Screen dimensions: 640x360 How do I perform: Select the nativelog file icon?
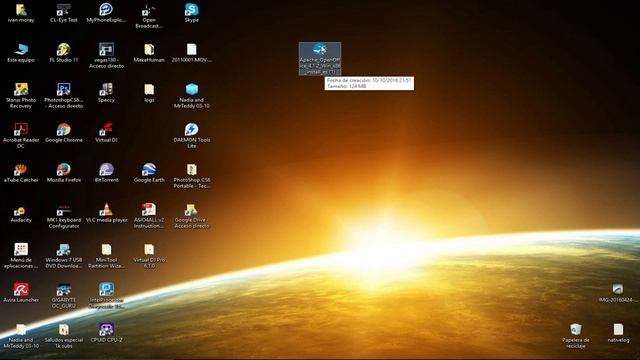[x=618, y=330]
